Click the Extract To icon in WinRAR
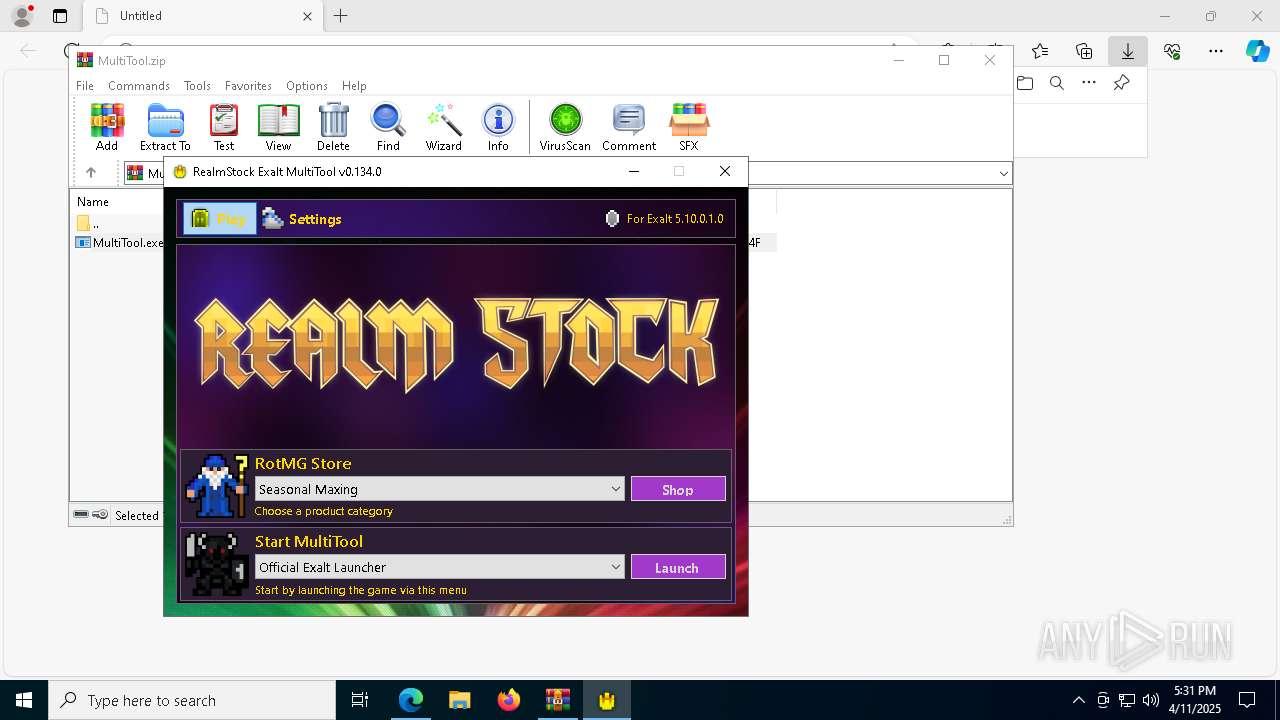Viewport: 1280px width, 720px height. (x=165, y=127)
